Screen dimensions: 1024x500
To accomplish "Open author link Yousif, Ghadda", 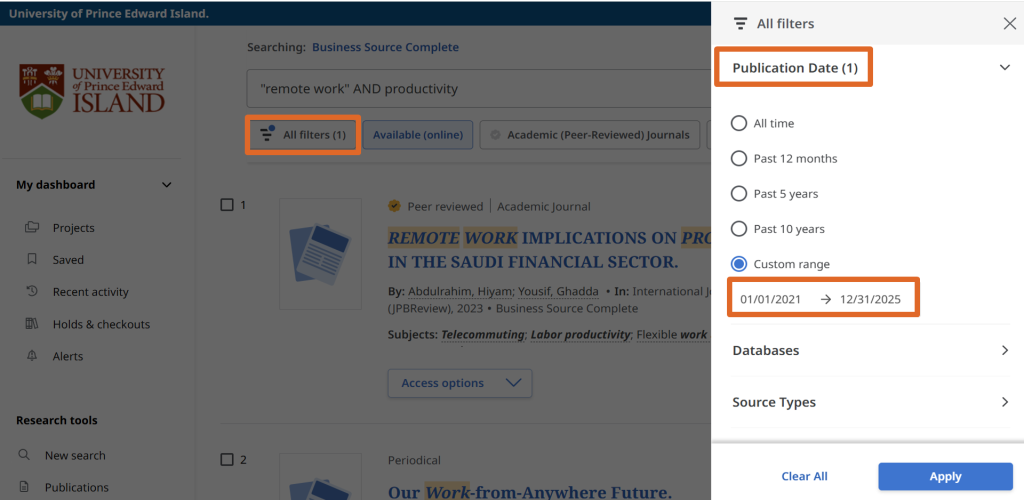I will coord(558,291).
